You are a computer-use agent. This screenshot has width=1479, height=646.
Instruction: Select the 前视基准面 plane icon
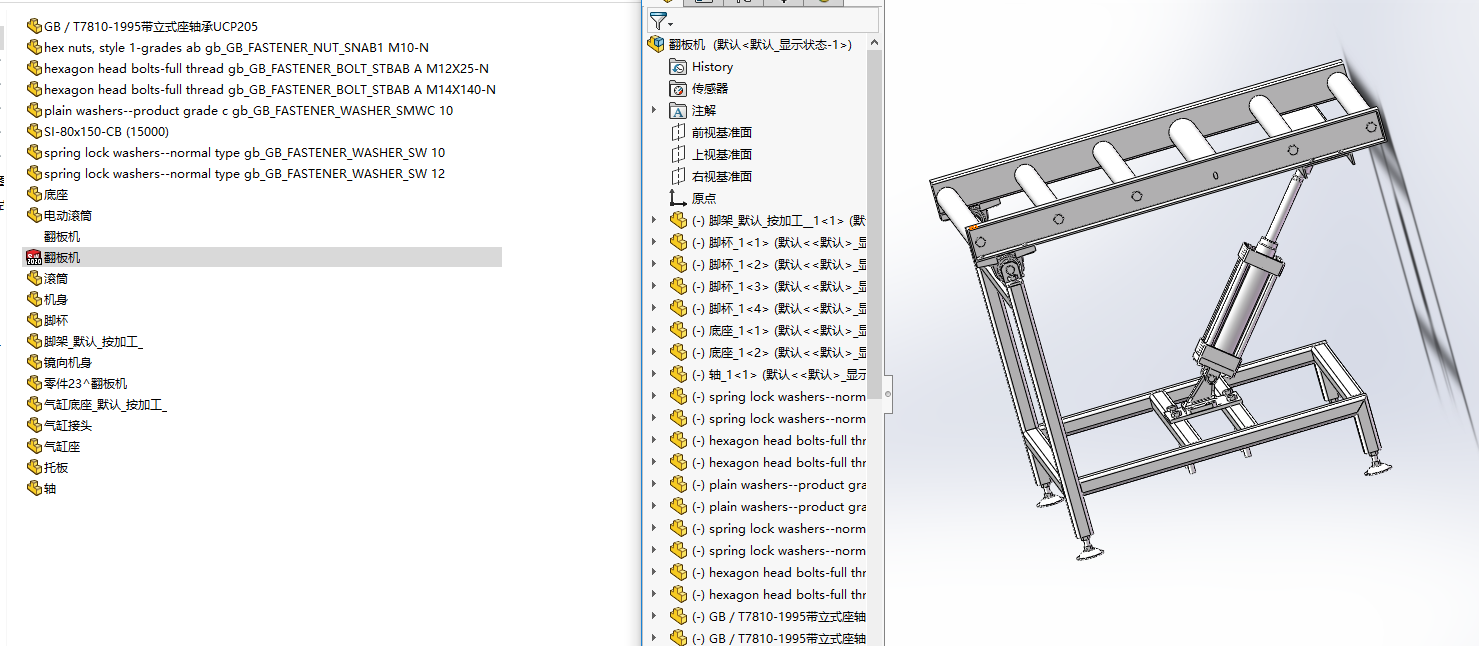(679, 133)
